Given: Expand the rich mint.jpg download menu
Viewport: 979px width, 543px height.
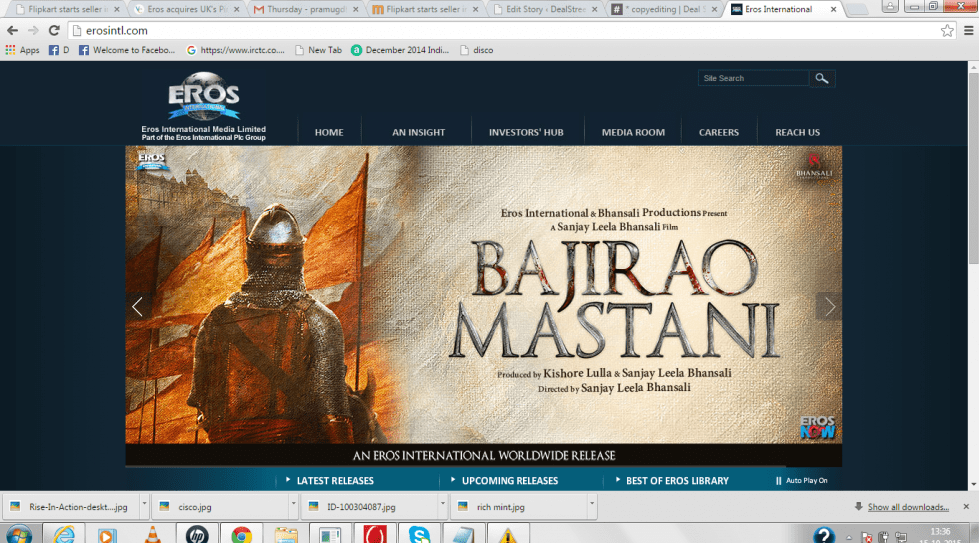Looking at the screenshot, I should (592, 506).
